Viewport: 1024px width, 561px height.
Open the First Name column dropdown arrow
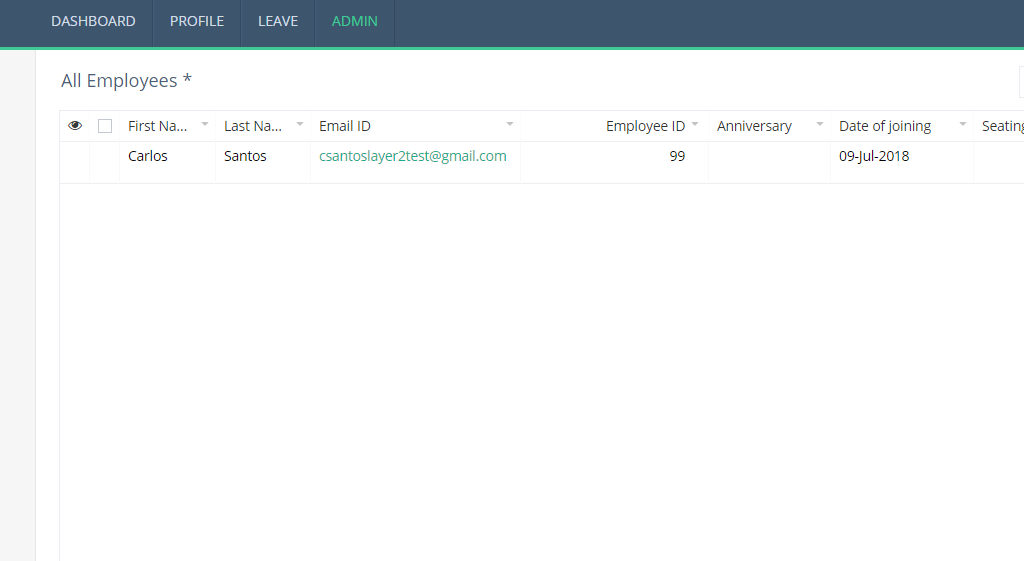[205, 125]
